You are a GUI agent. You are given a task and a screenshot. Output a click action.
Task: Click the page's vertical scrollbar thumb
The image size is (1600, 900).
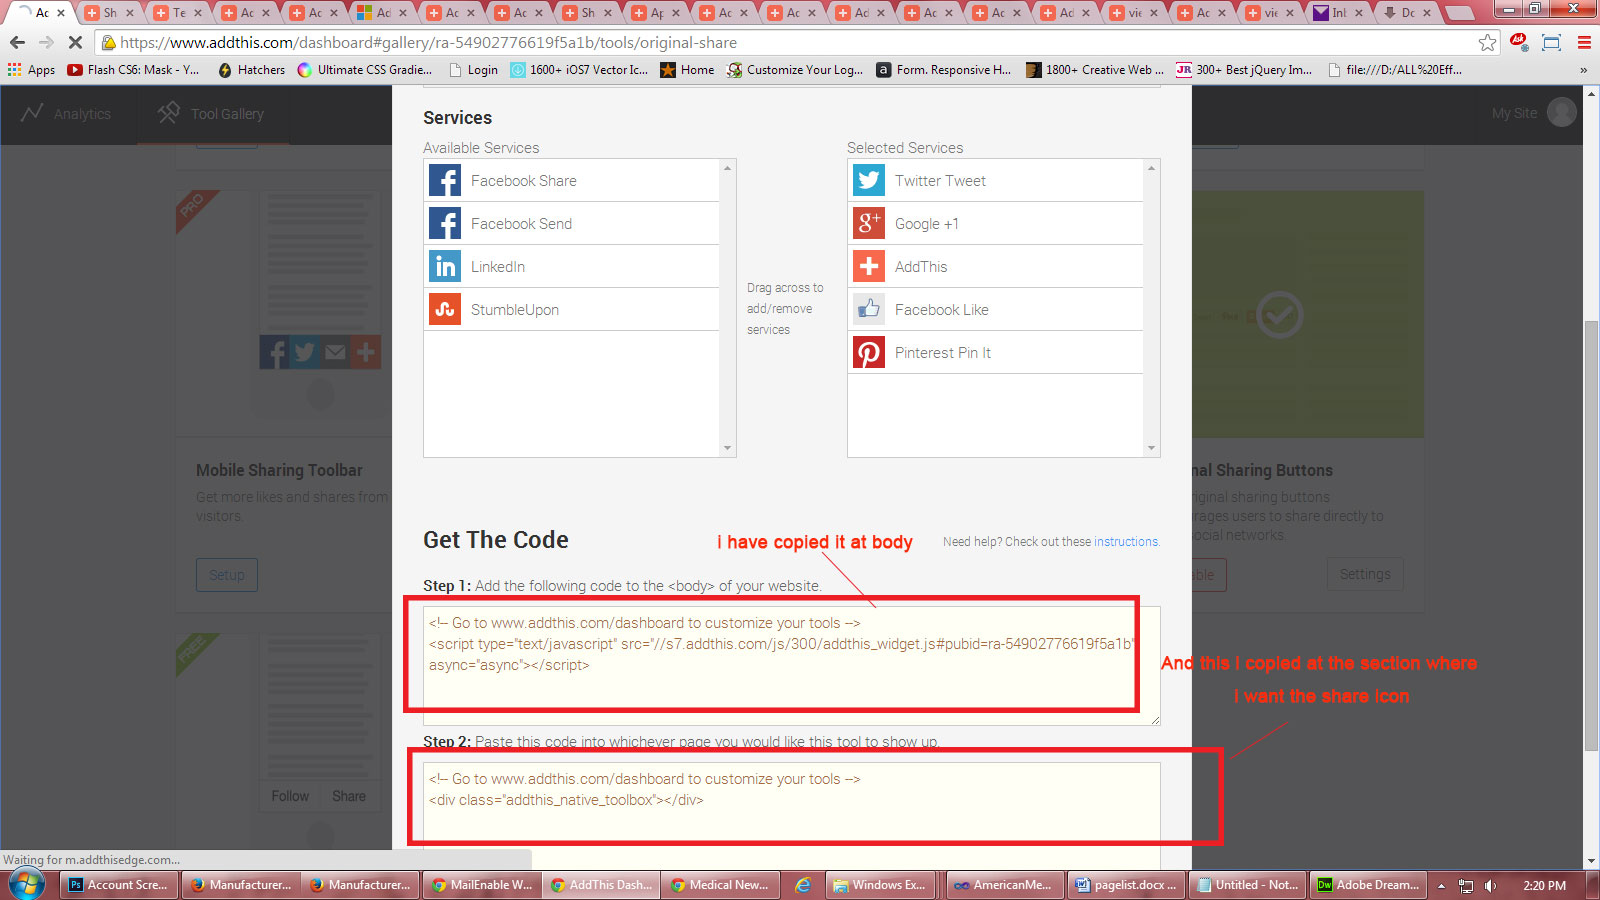click(1591, 535)
